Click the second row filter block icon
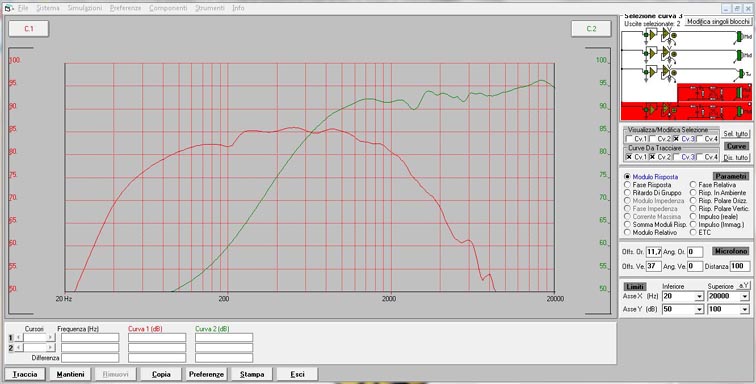 pyautogui.click(x=666, y=53)
